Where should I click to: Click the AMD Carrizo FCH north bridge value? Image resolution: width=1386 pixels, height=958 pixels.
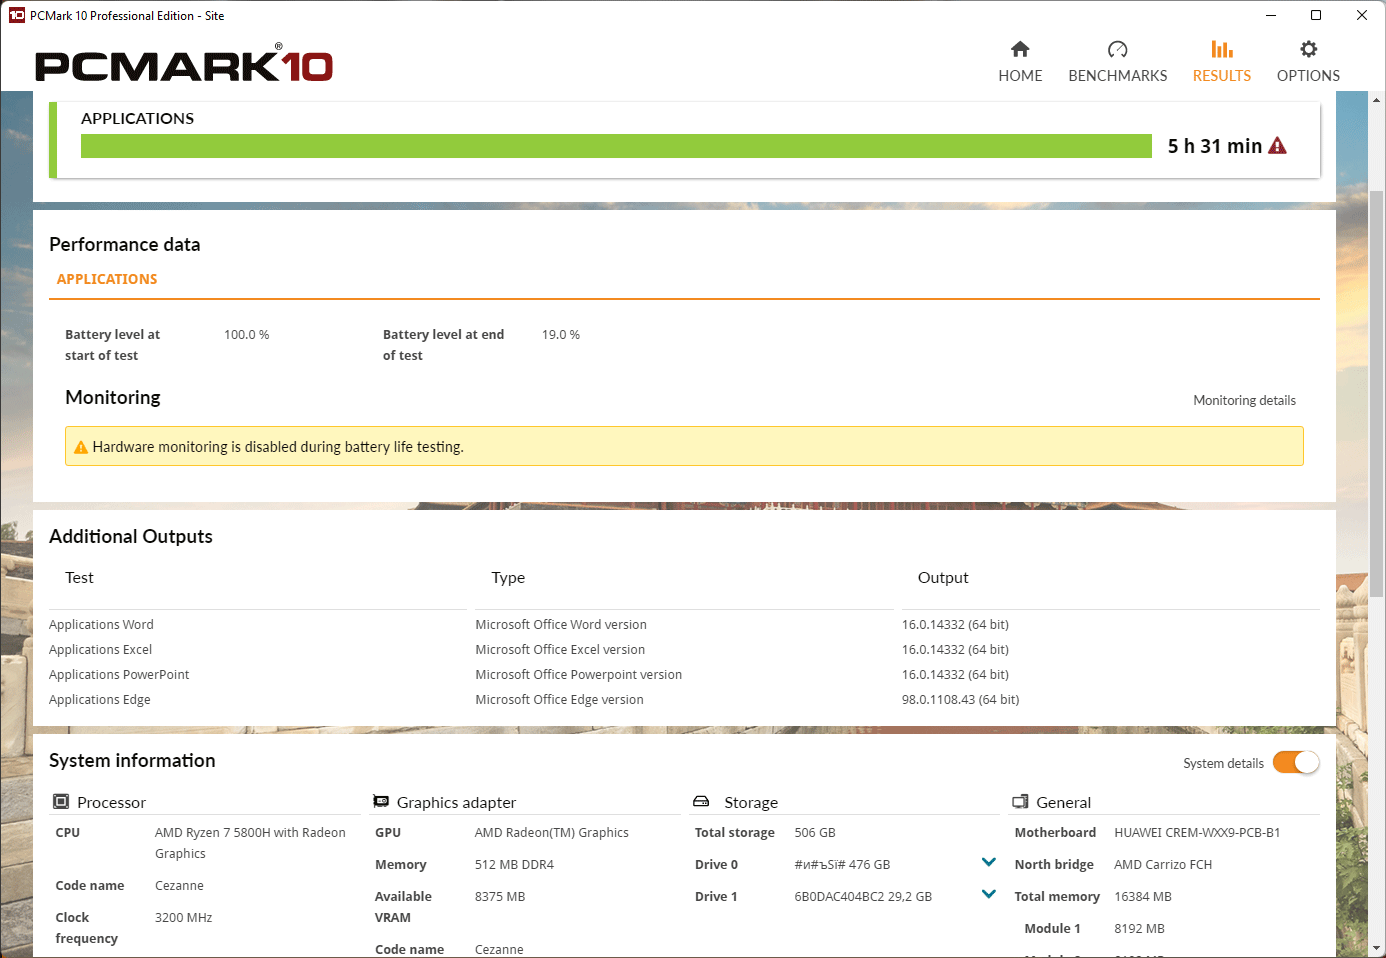(1163, 865)
